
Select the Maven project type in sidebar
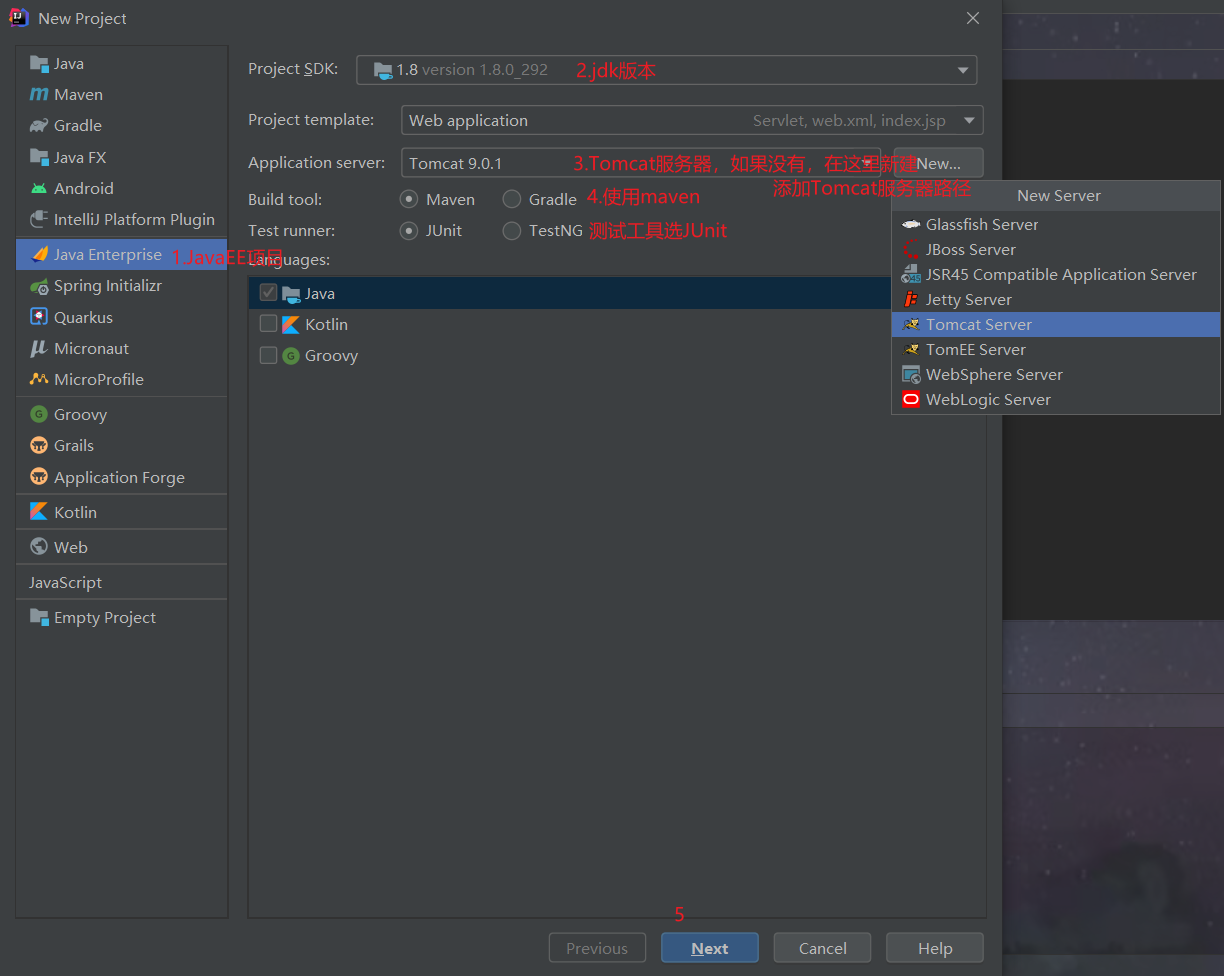coord(76,94)
